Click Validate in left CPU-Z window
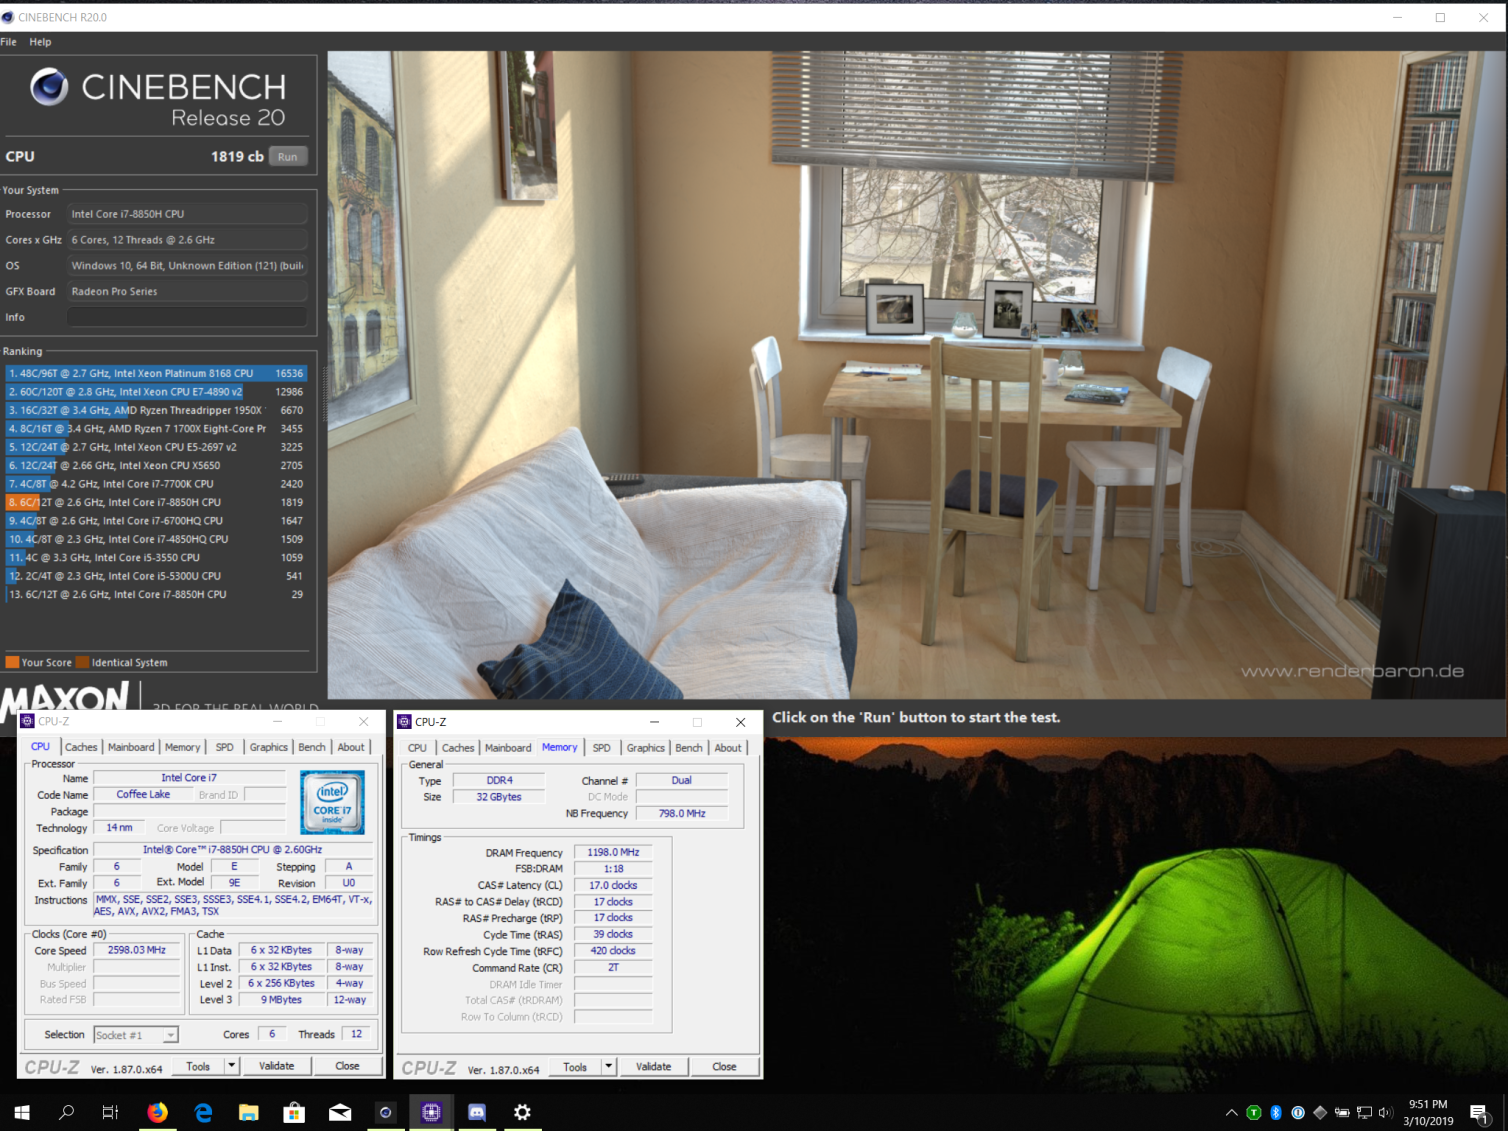Screen dimensions: 1508x1131 pos(276,1066)
